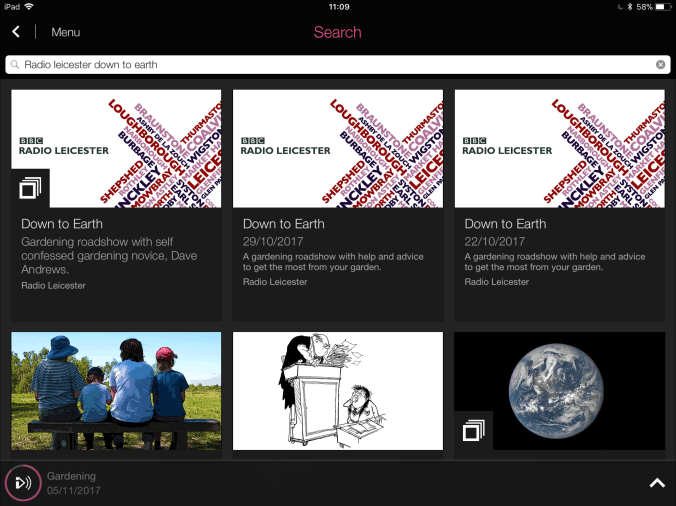Open the cartoon judge illustration thumbnail
This screenshot has width=676, height=506.
point(338,391)
